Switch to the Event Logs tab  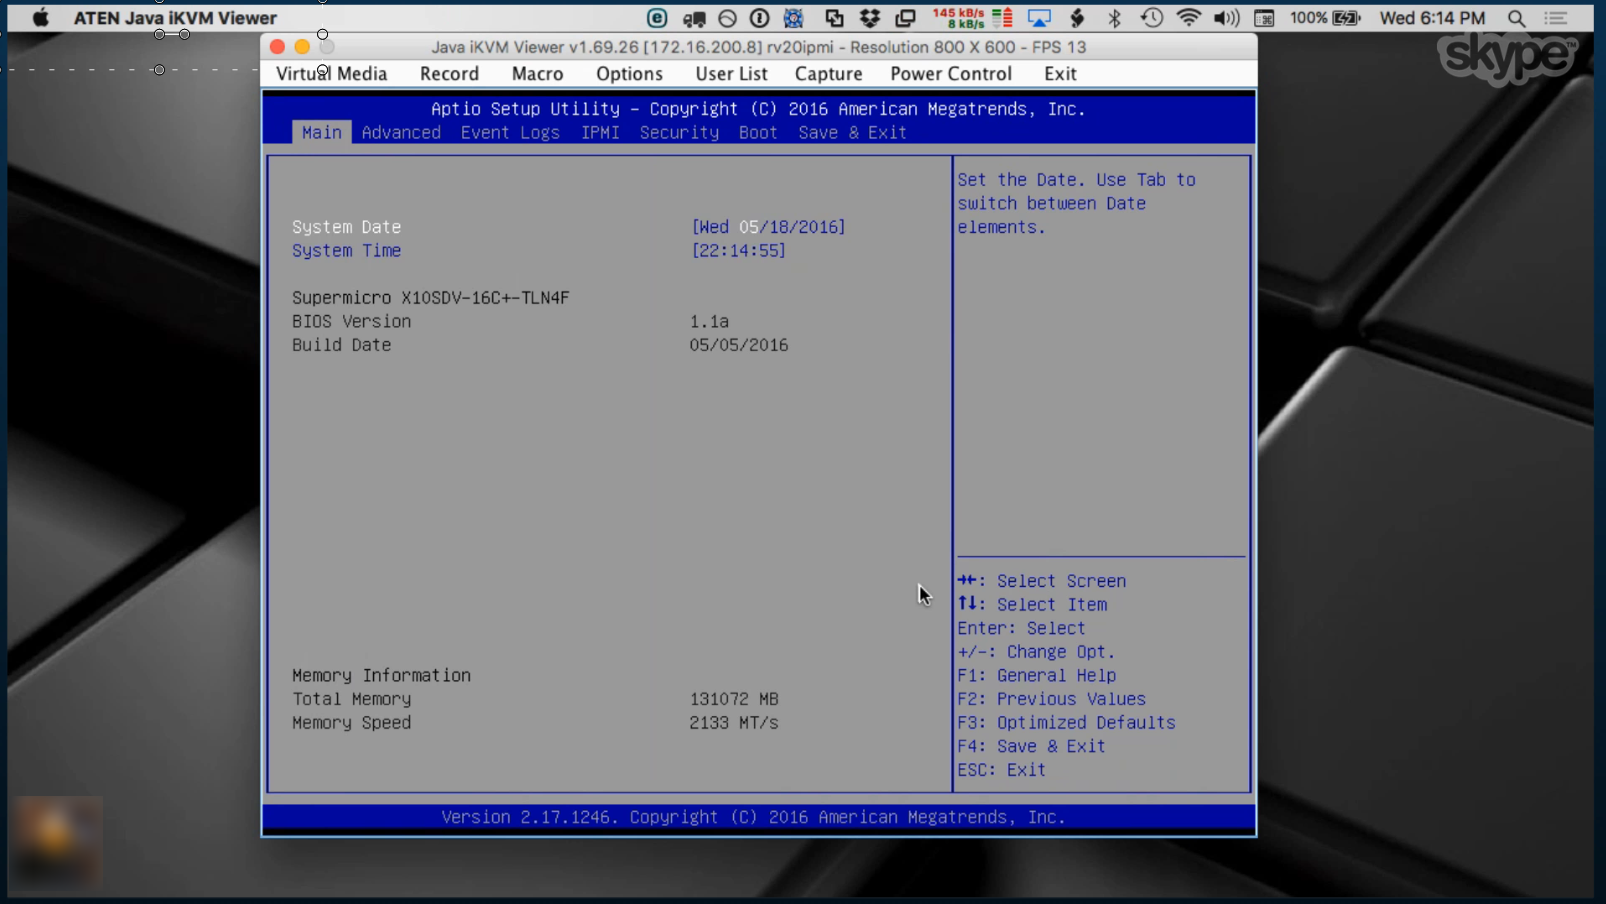click(510, 132)
